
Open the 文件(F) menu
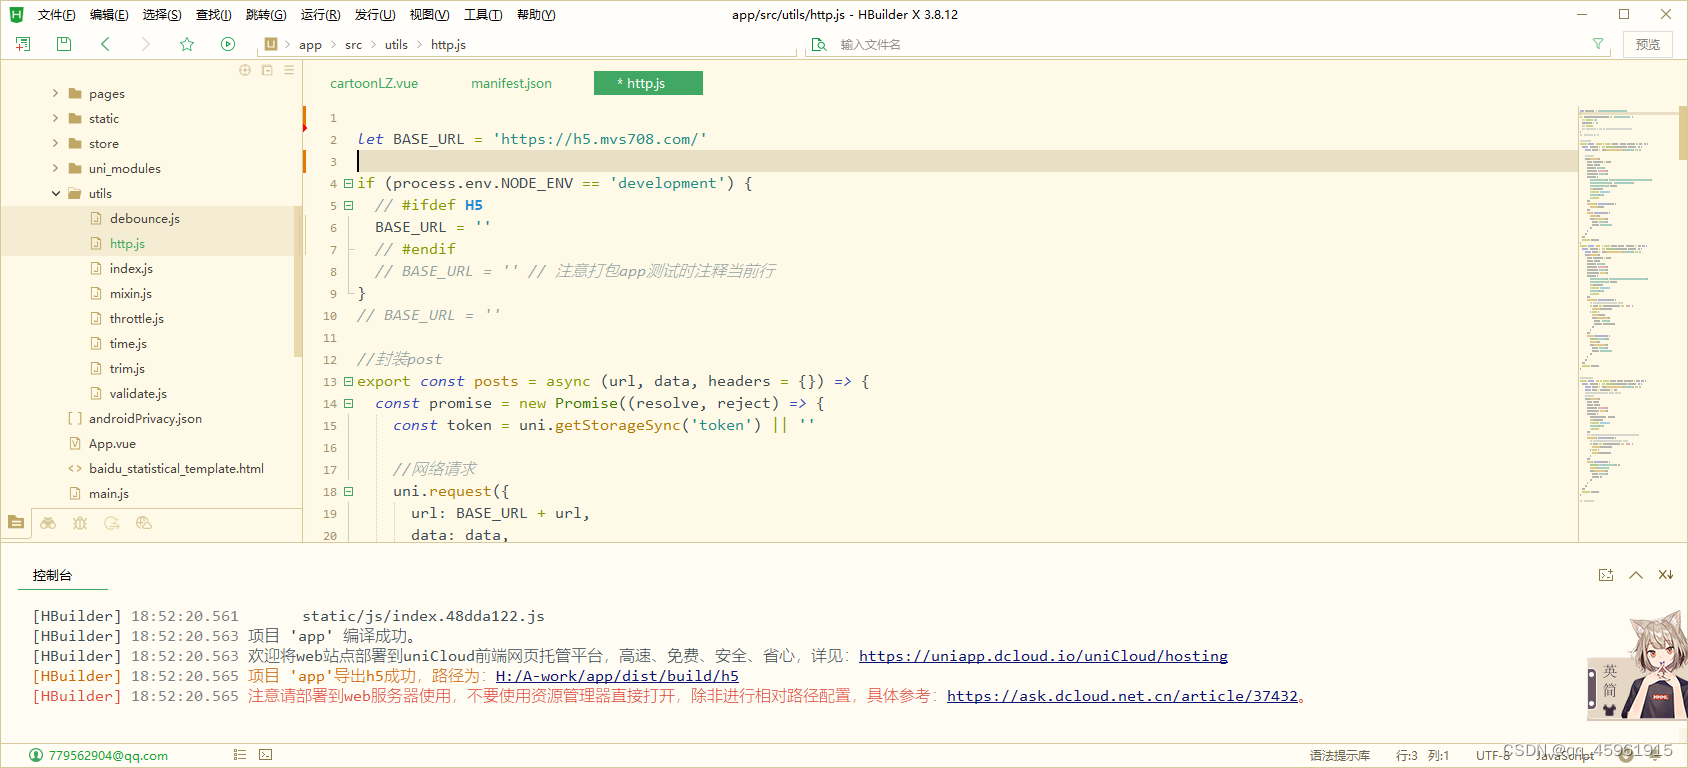pos(57,15)
